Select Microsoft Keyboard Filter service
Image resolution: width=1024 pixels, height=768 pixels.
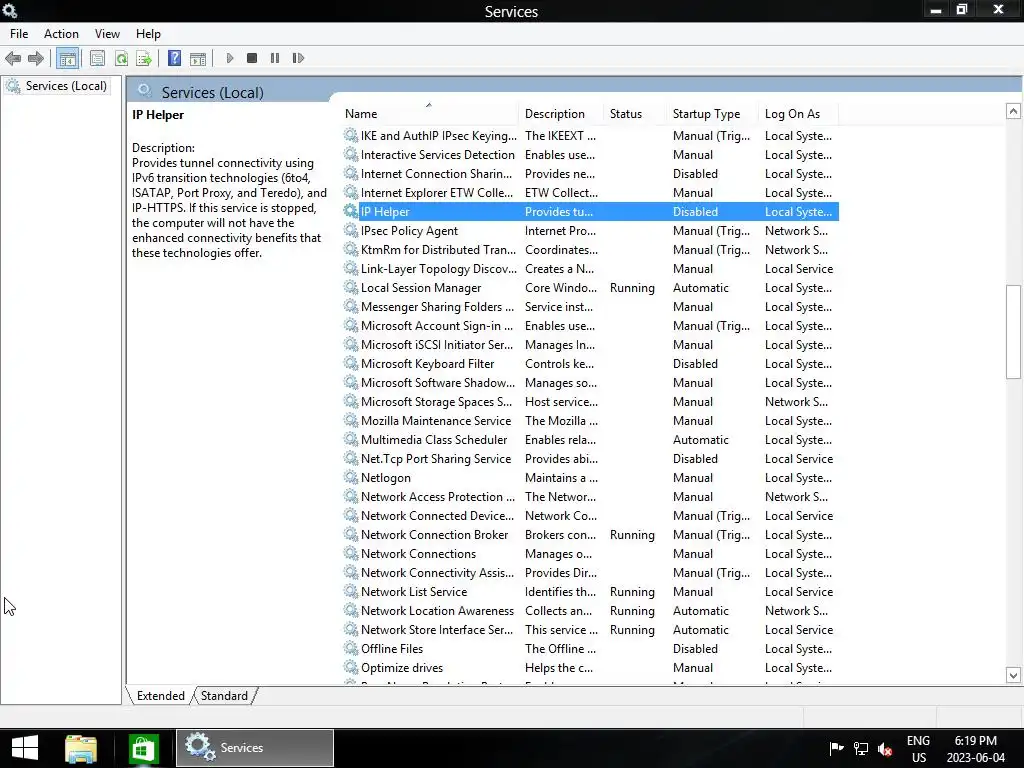(590, 363)
